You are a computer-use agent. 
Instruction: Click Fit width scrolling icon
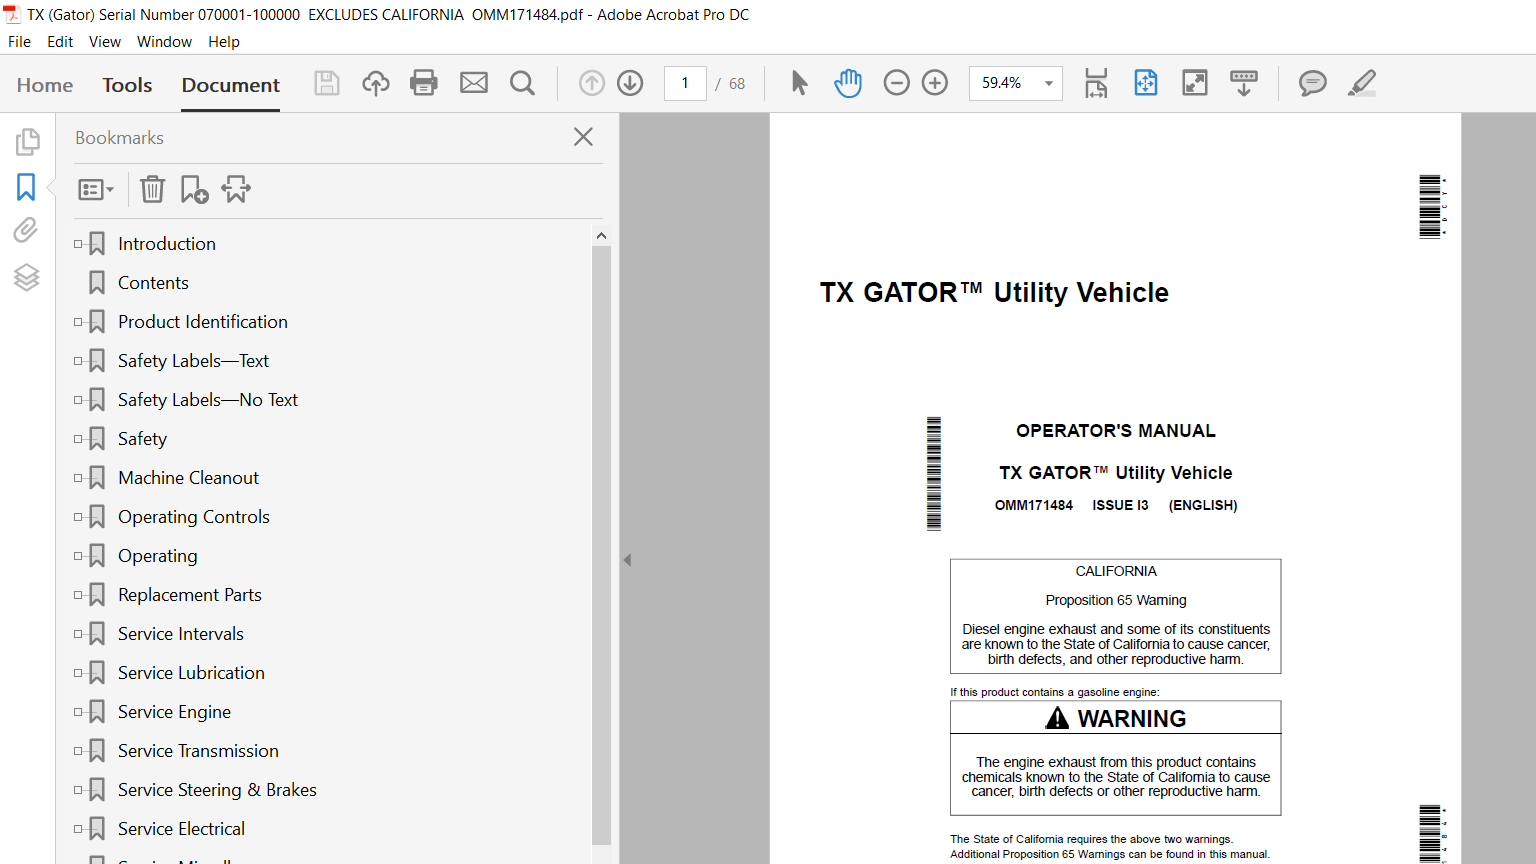pyautogui.click(x=1096, y=83)
